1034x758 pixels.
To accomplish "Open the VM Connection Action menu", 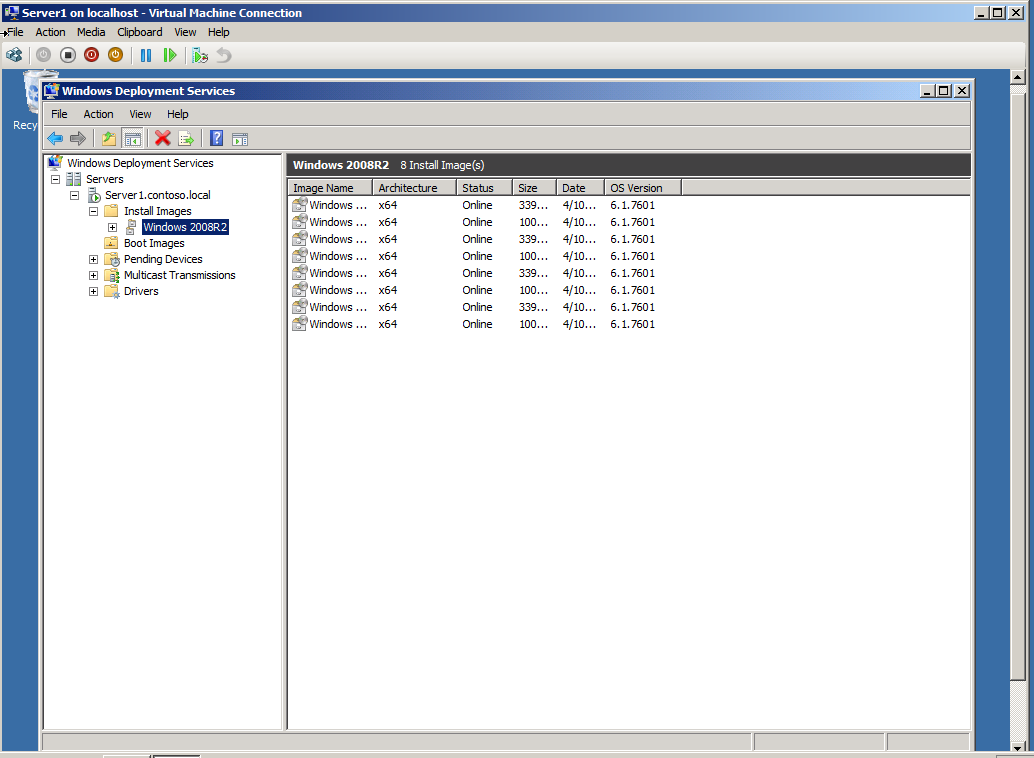I will pyautogui.click(x=50, y=32).
